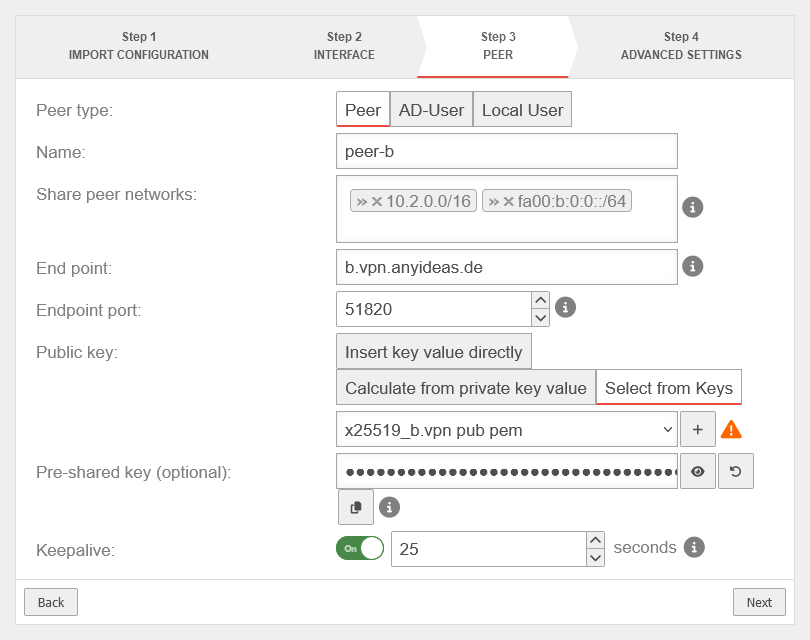Screen dimensions: 810x640
Task: Regenerate the pre-shared key
Action: coord(735,471)
